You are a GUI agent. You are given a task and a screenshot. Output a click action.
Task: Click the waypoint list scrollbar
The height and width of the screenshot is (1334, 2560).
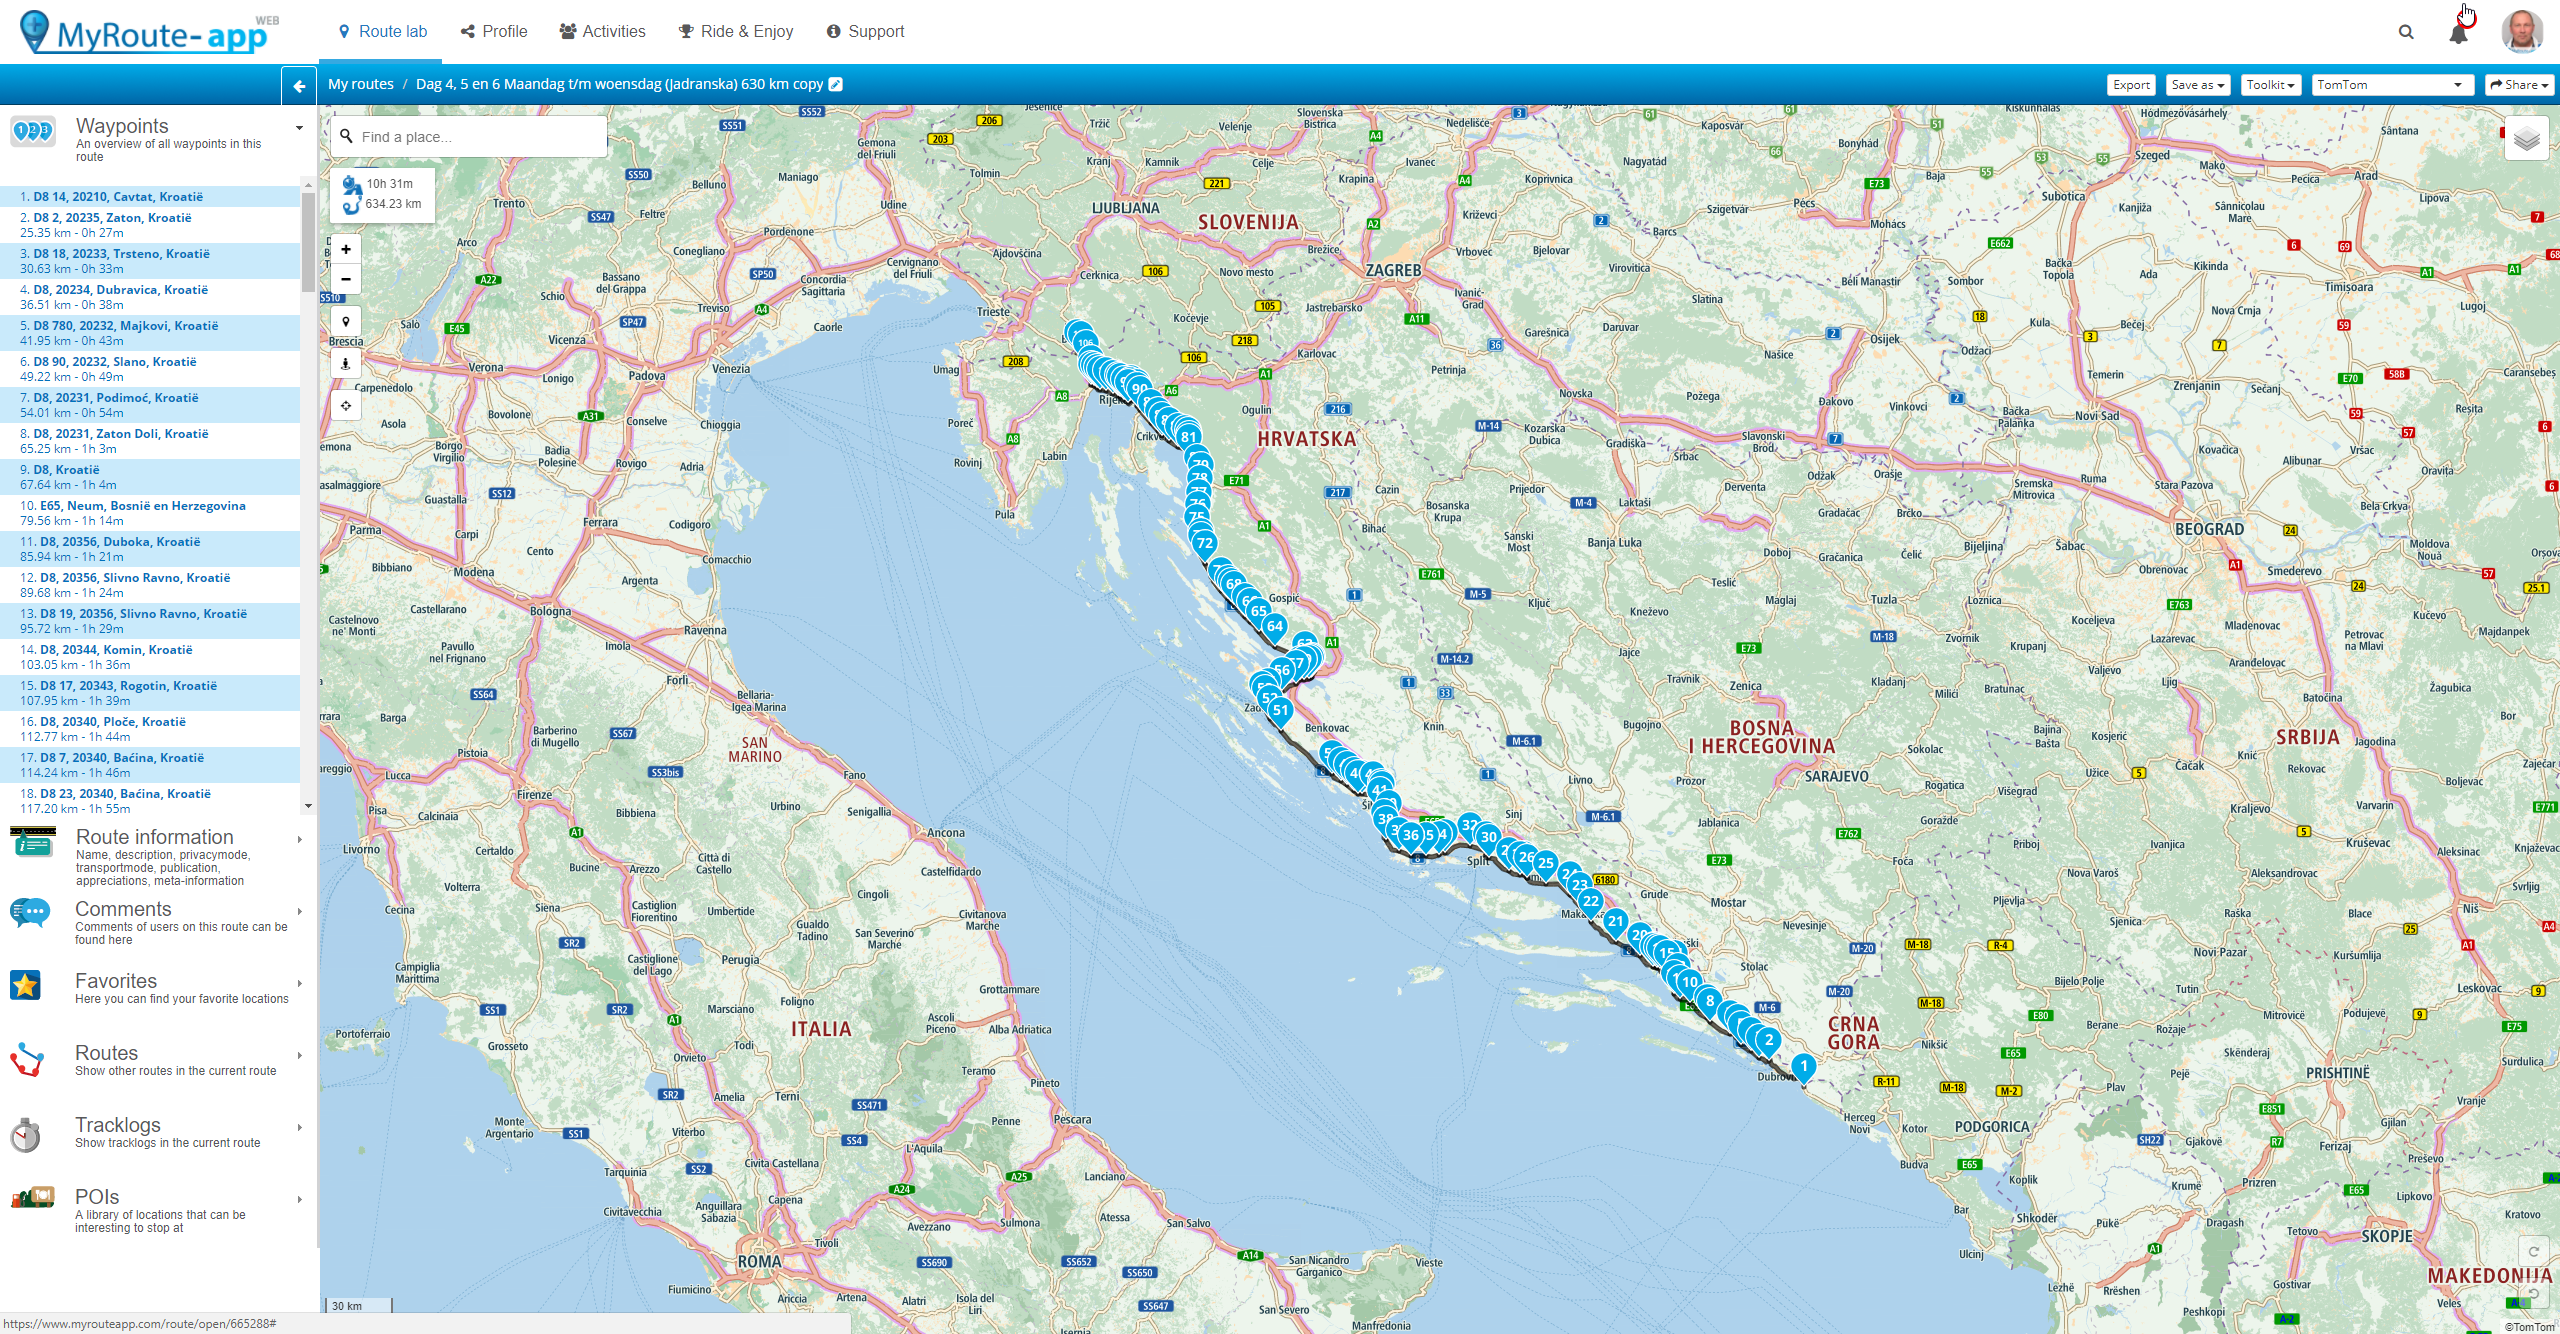pyautogui.click(x=308, y=240)
